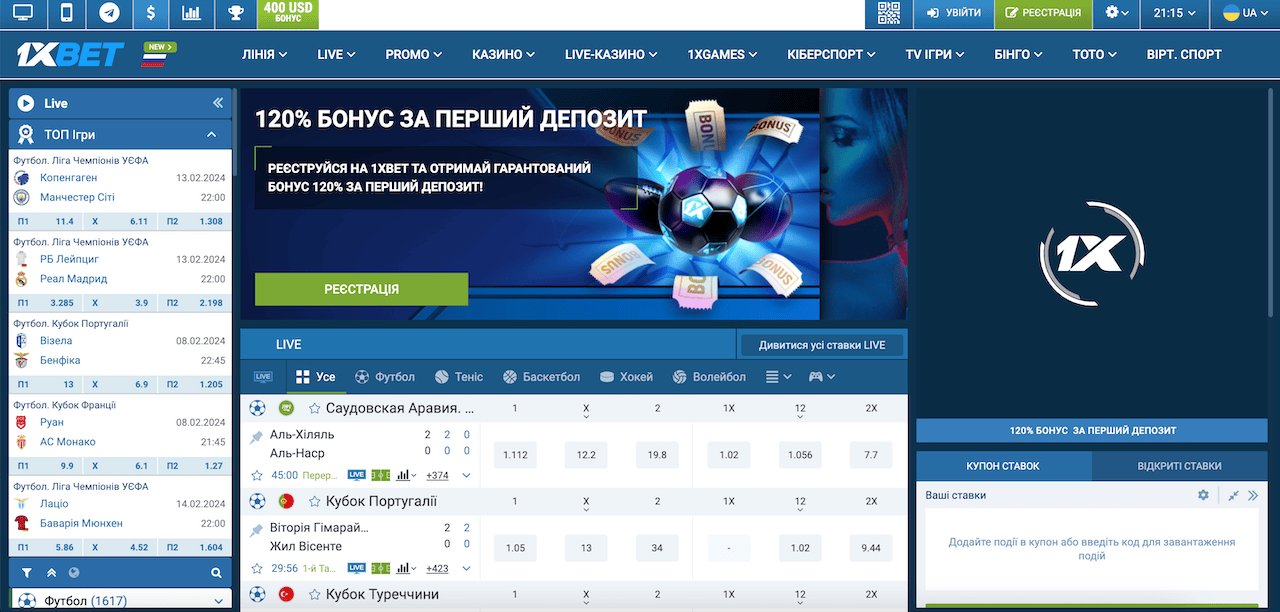The width and height of the screenshot is (1280, 612).
Task: Open the desktop app icon in top bar
Action: [22, 13]
